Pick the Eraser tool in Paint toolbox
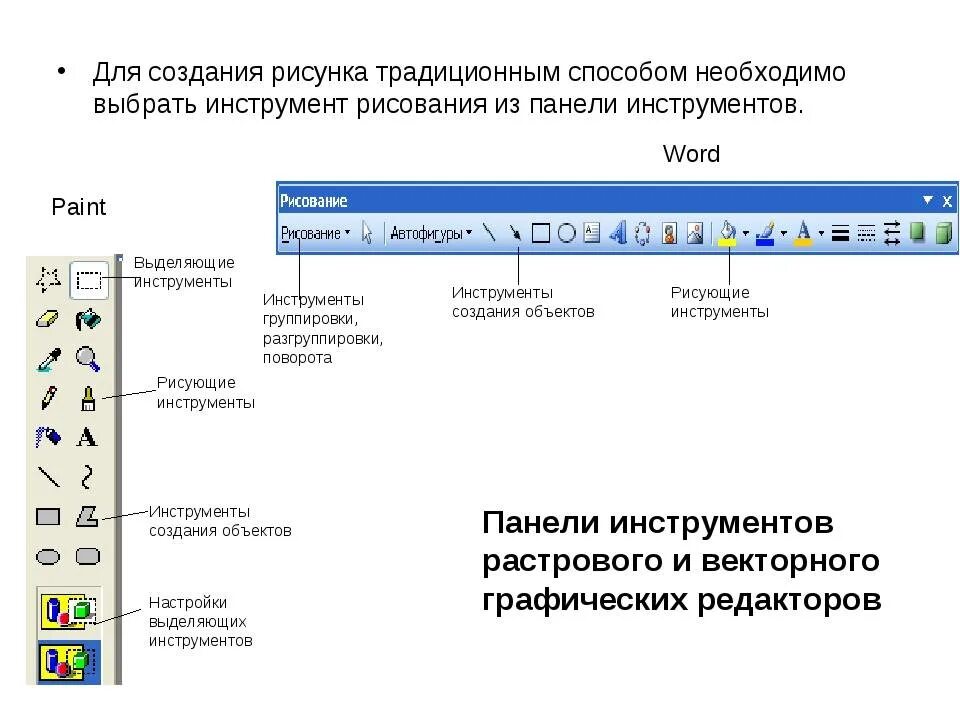 pos(48,320)
